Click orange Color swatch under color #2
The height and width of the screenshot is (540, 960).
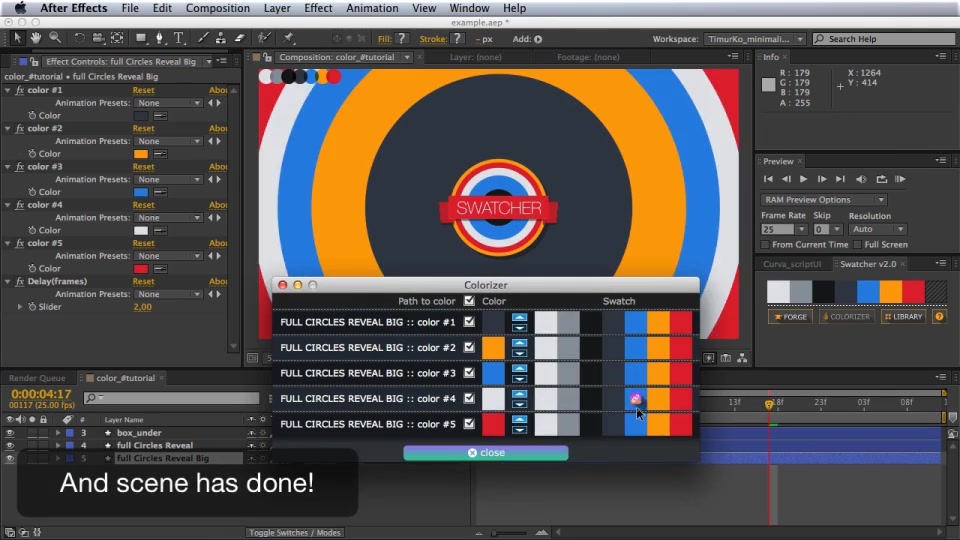point(141,154)
